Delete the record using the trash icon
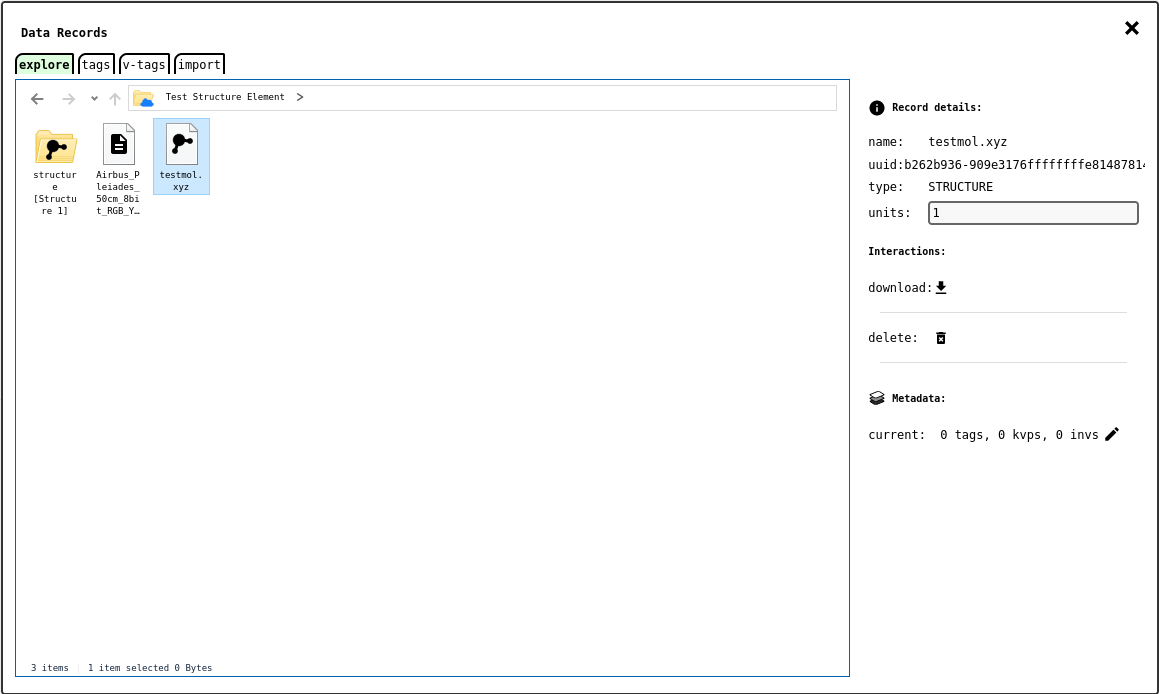This screenshot has height=694, width=1159. pos(940,338)
